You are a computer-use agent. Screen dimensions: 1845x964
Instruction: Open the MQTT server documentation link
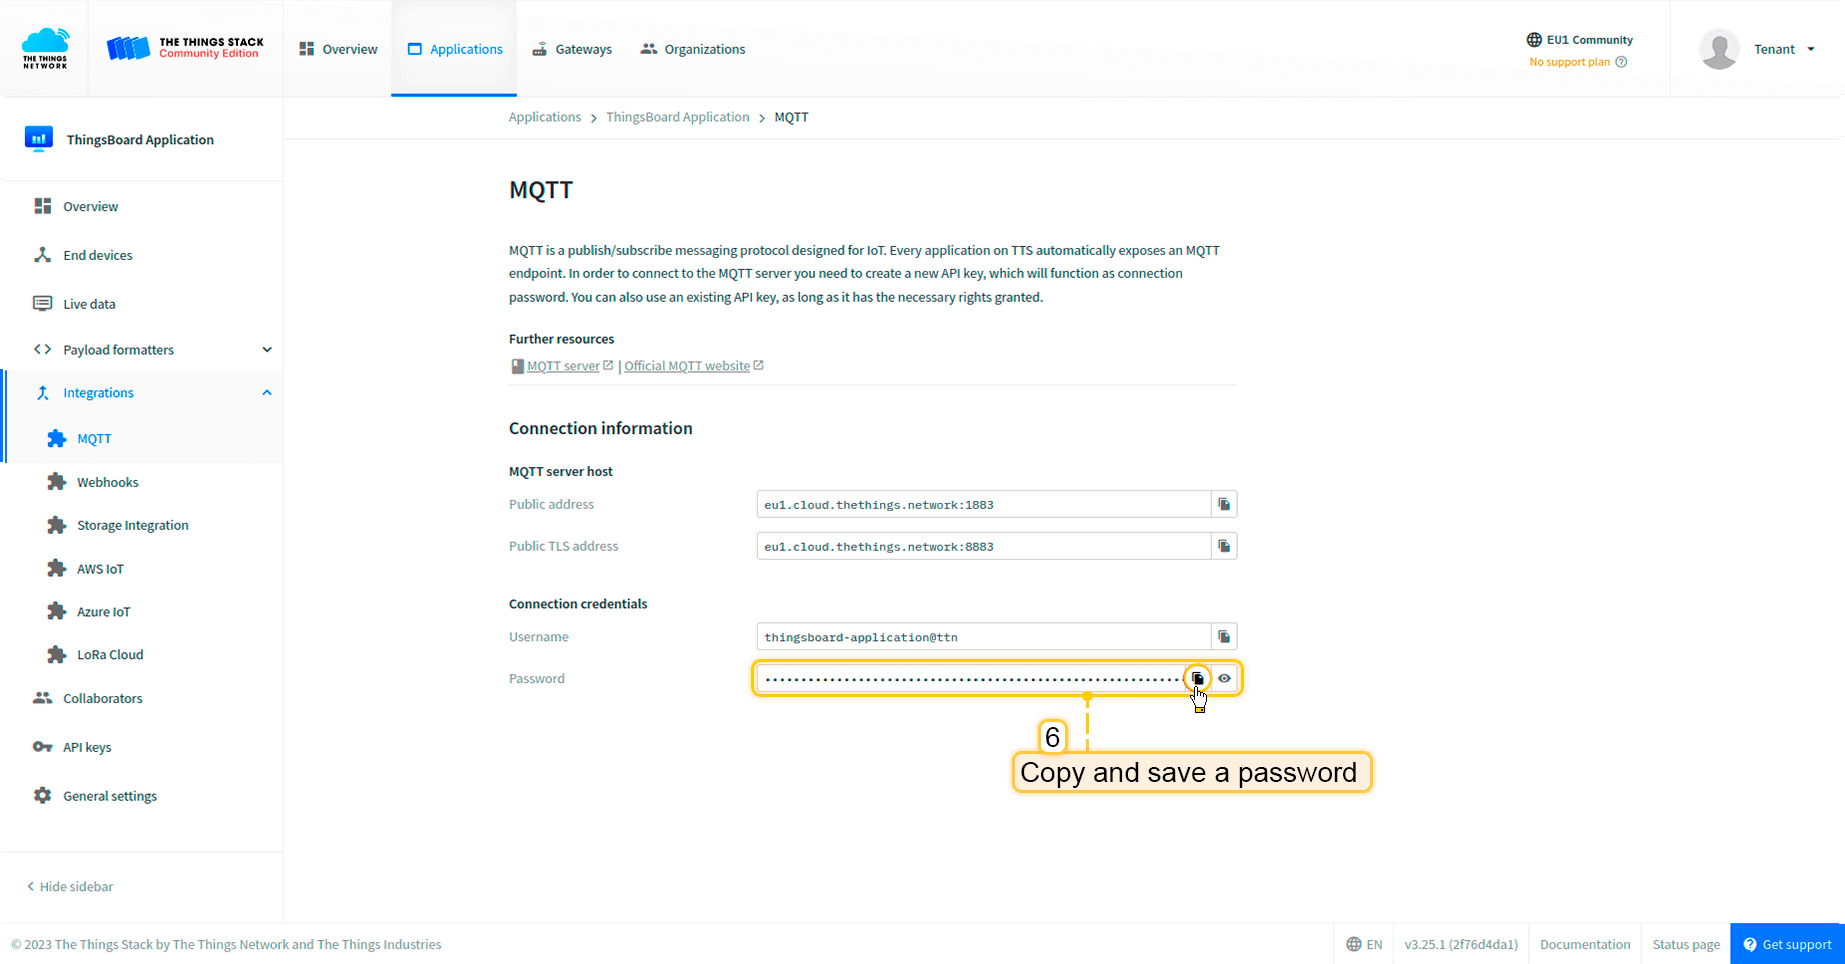[563, 366]
